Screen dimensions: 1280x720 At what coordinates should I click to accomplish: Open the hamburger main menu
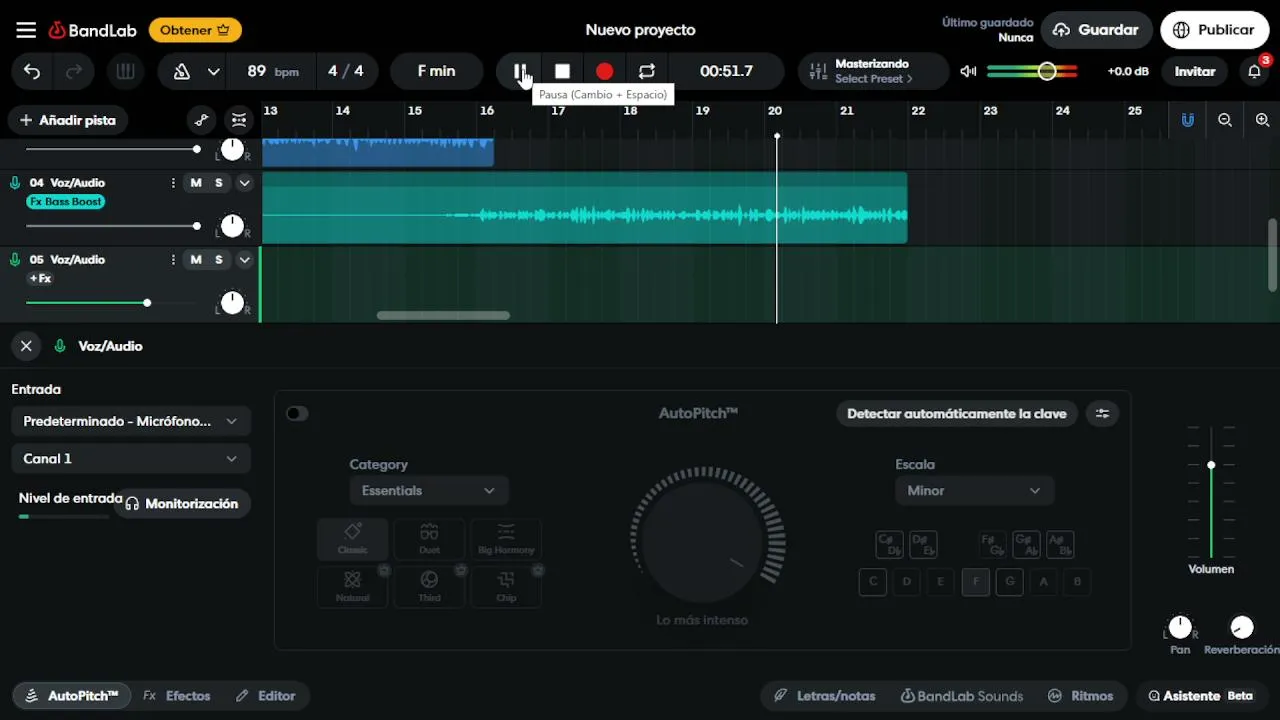click(x=26, y=30)
